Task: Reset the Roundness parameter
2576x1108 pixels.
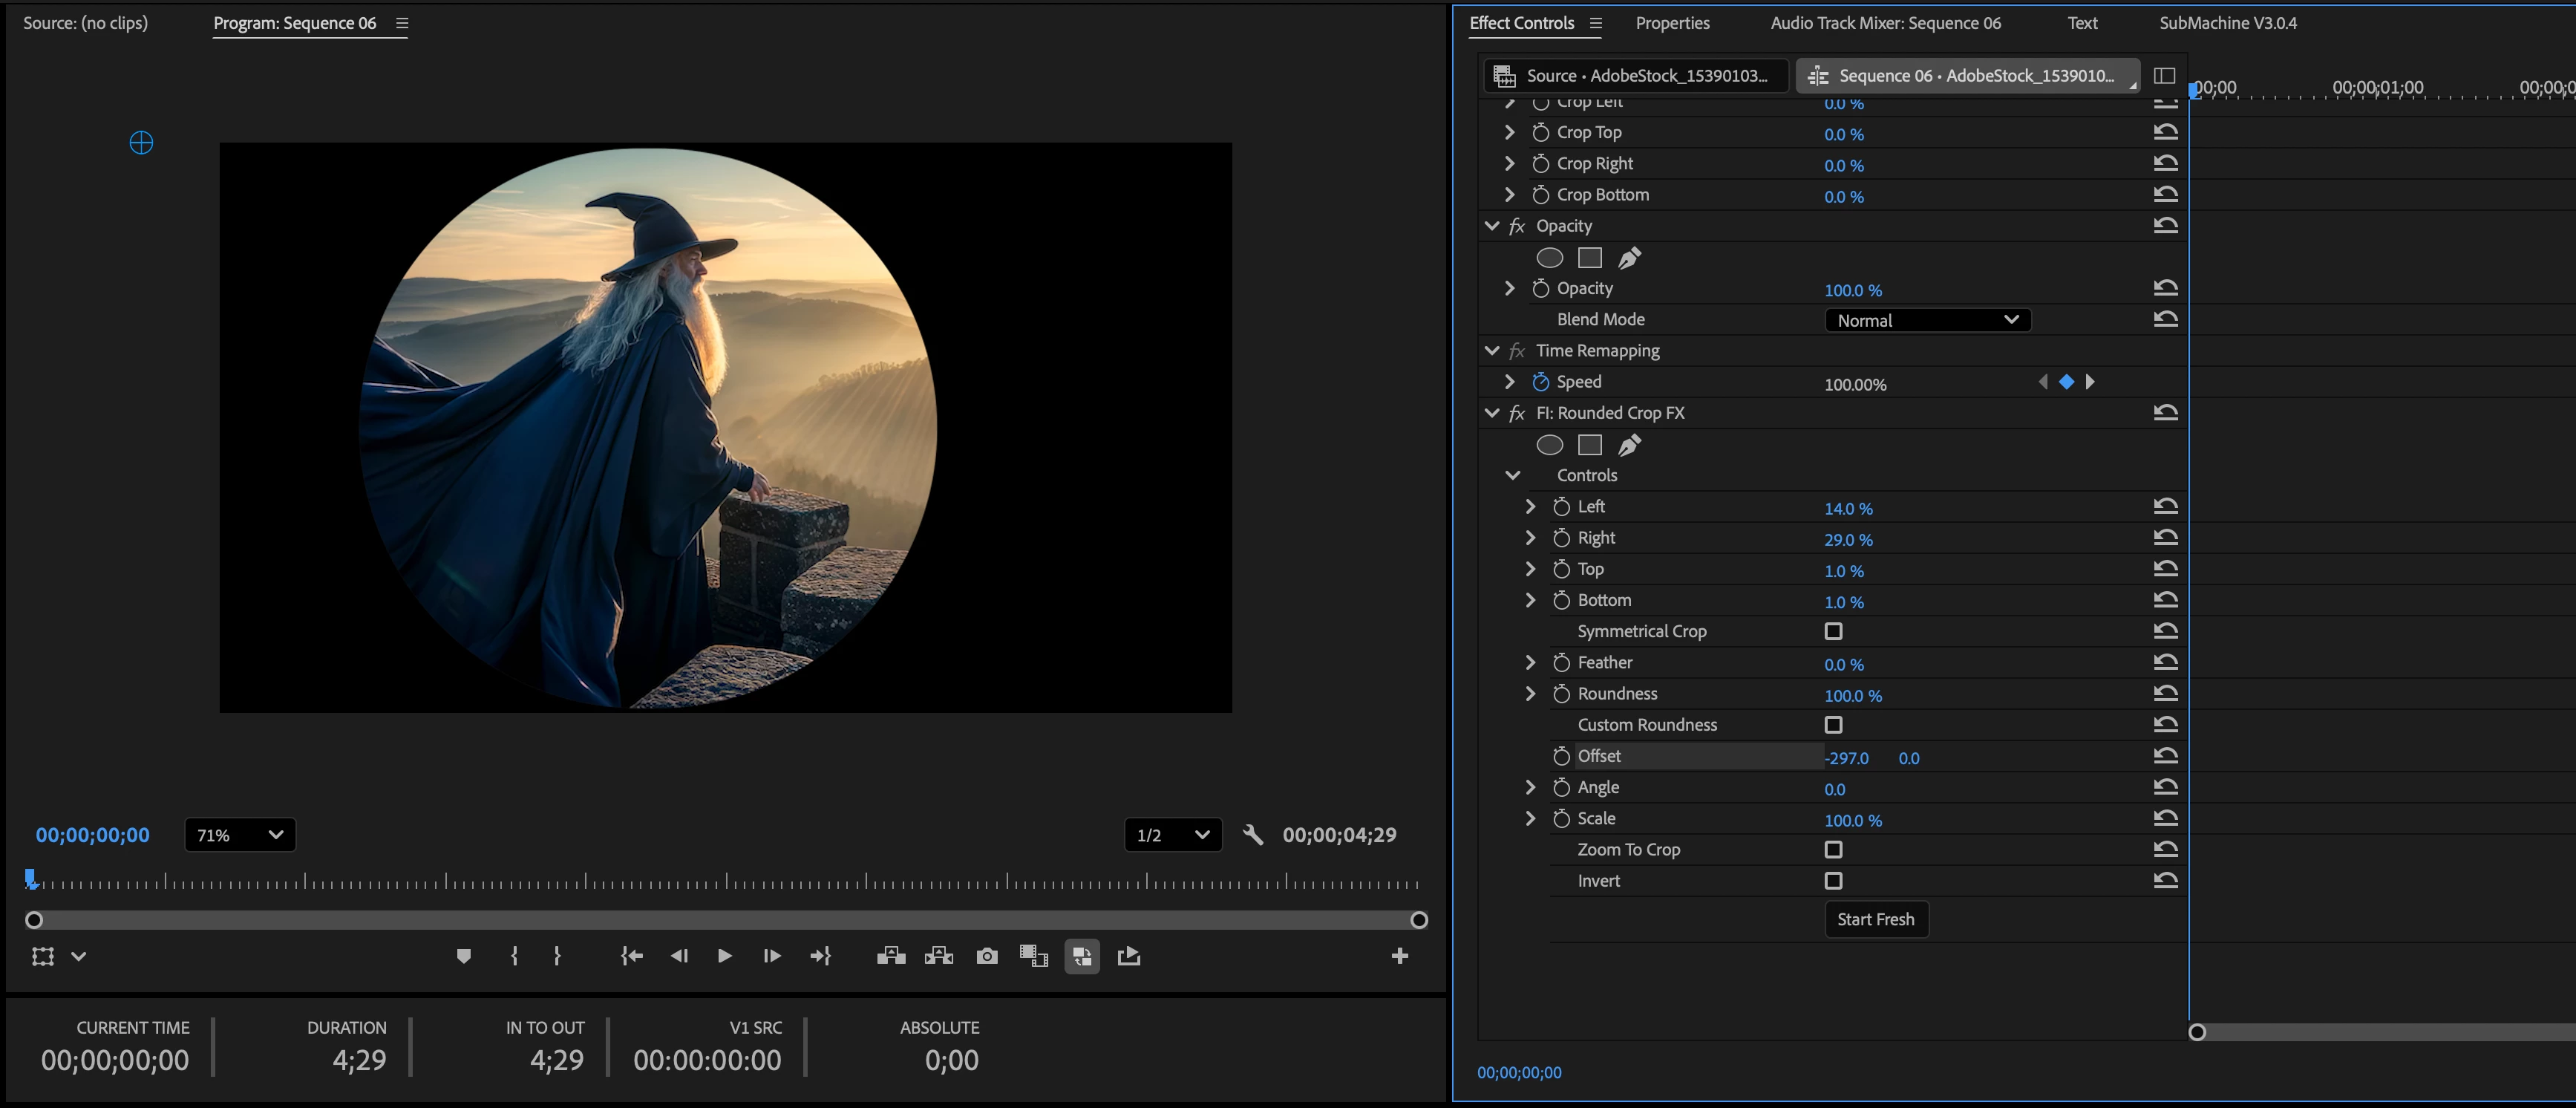Action: (x=2165, y=693)
